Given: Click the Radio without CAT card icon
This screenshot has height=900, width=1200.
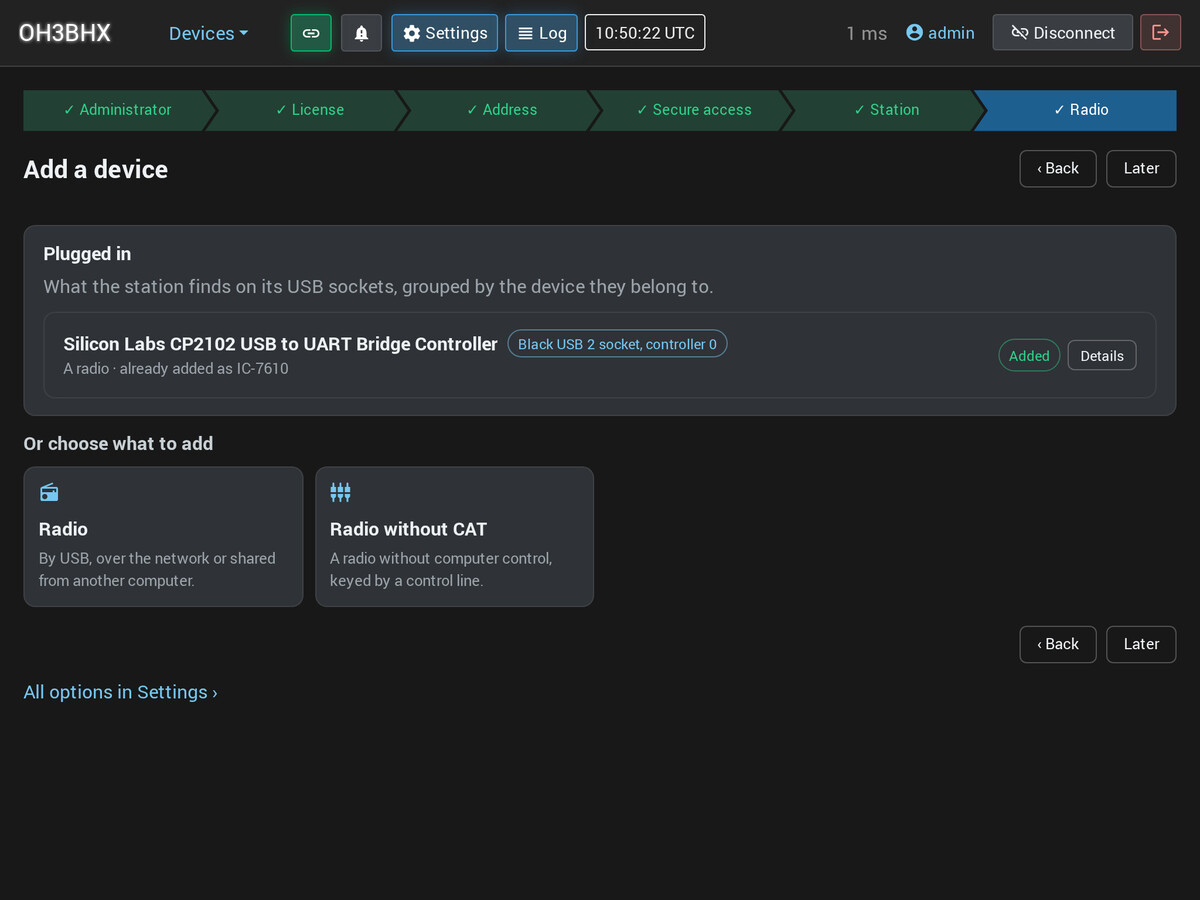Looking at the screenshot, I should (340, 492).
